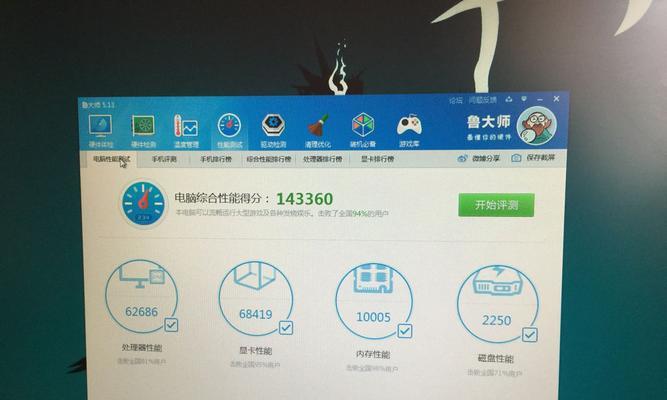Switch to the 显卡排行榜 tab

(x=377, y=159)
